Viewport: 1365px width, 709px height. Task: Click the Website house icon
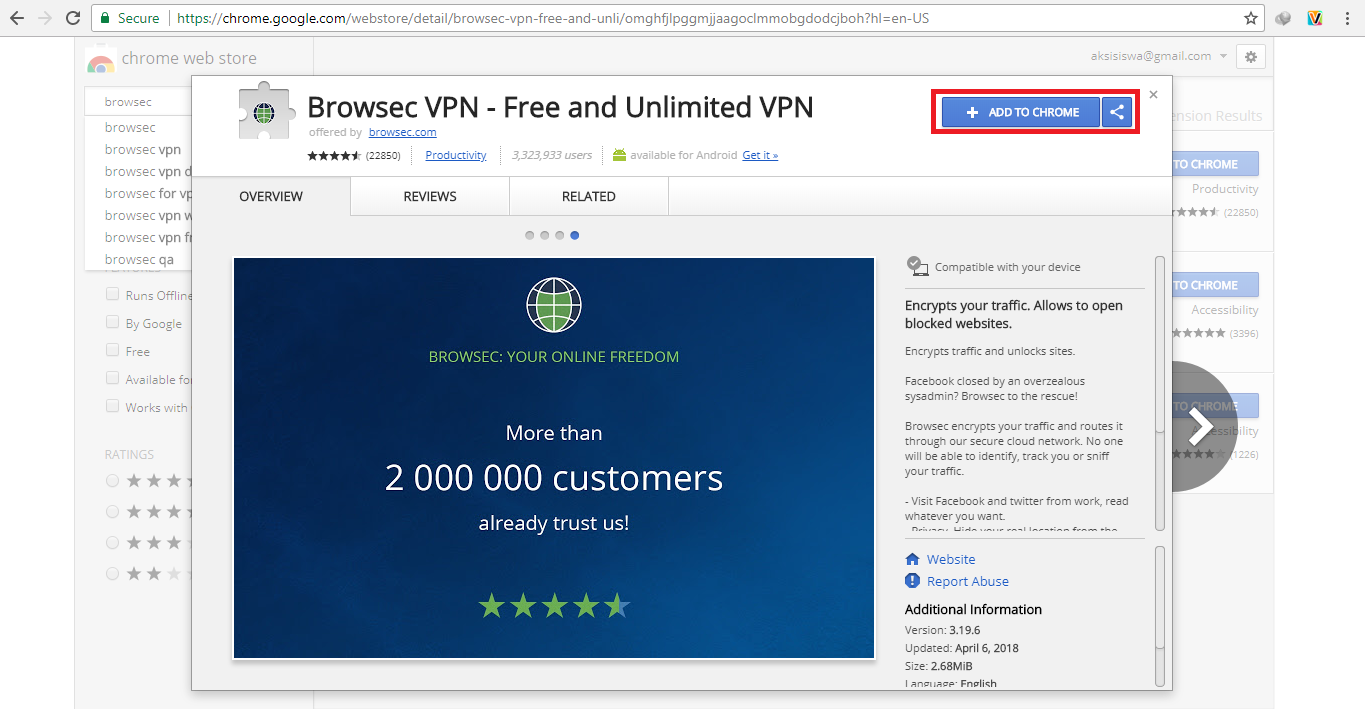[x=912, y=559]
